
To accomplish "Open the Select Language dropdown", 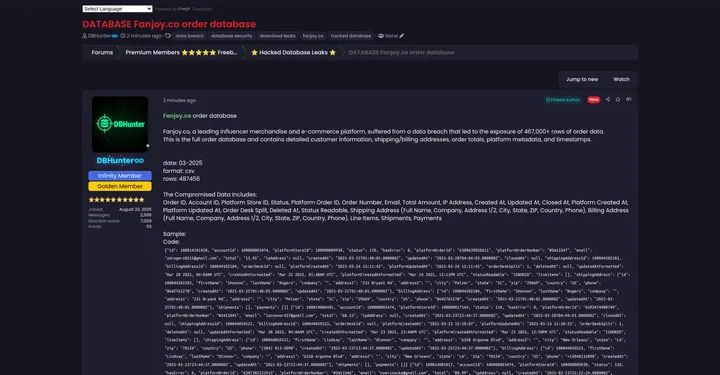I will [117, 9].
